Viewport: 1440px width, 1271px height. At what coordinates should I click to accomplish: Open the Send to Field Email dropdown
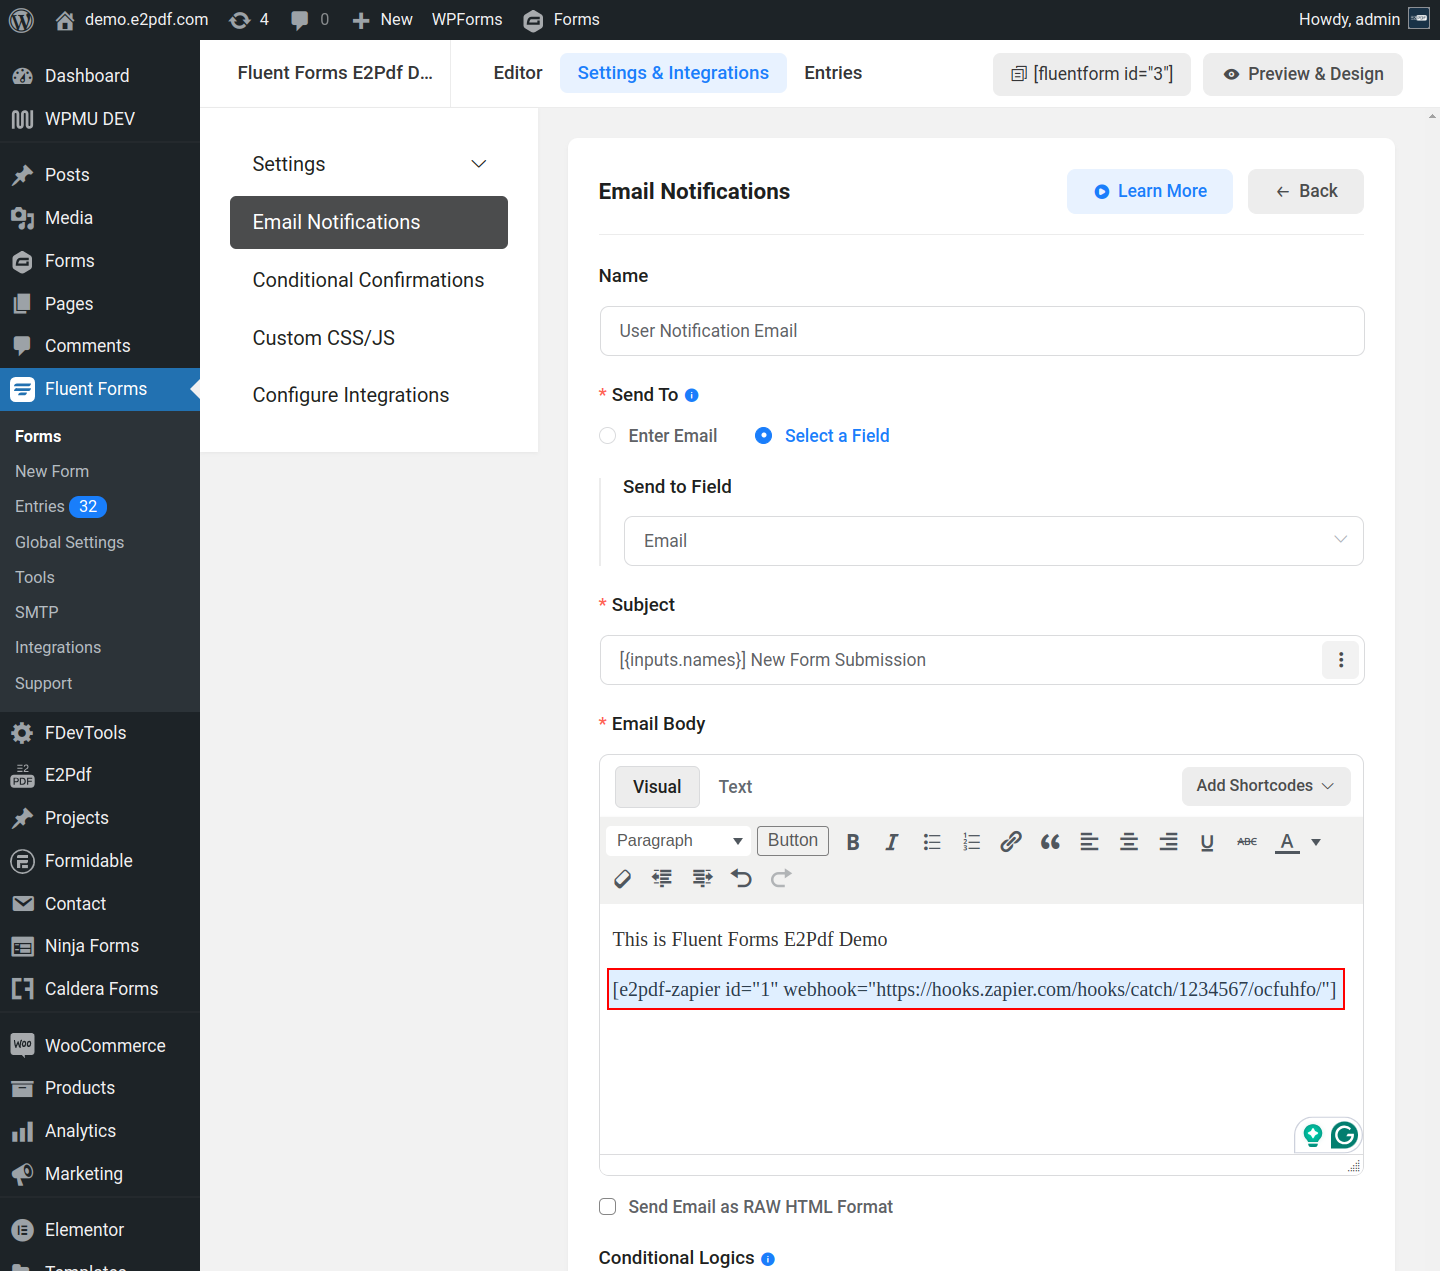click(x=993, y=541)
